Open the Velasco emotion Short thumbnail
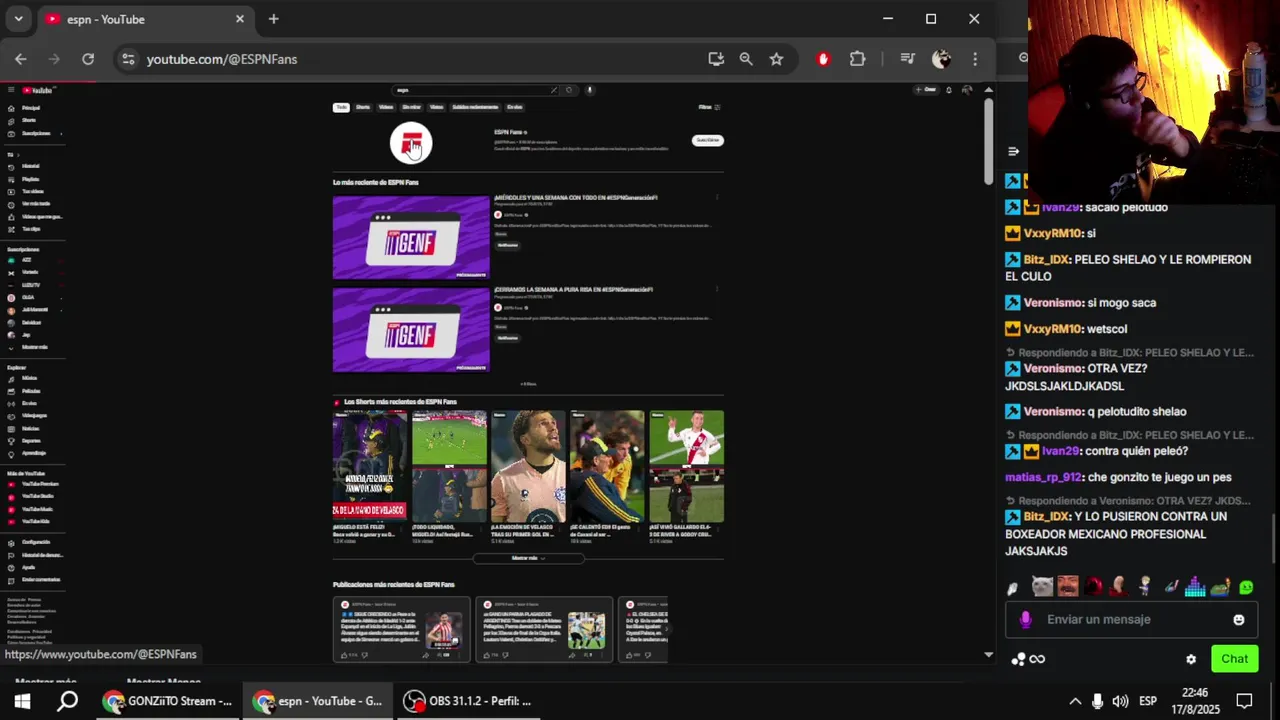 528,466
